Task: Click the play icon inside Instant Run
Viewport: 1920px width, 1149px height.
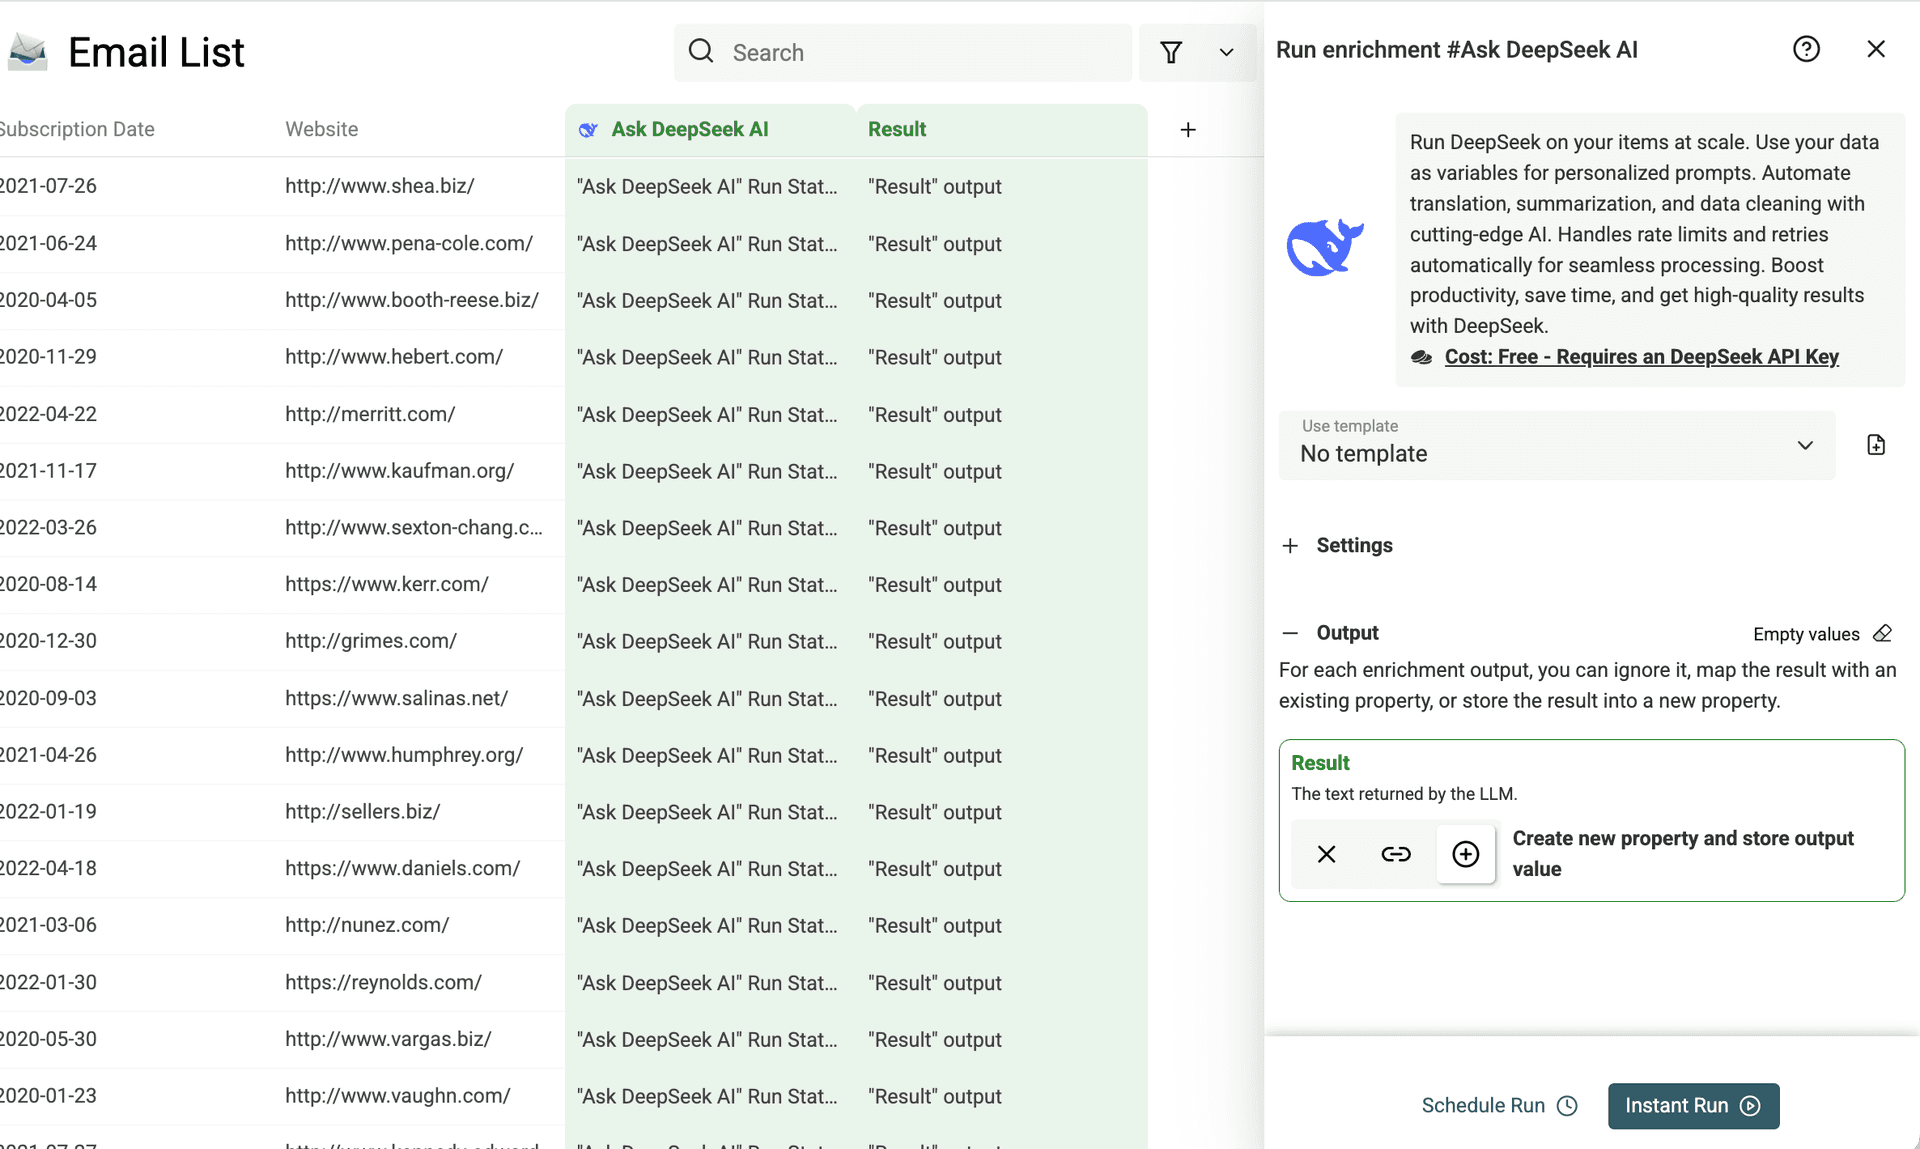Action: click(1750, 1106)
